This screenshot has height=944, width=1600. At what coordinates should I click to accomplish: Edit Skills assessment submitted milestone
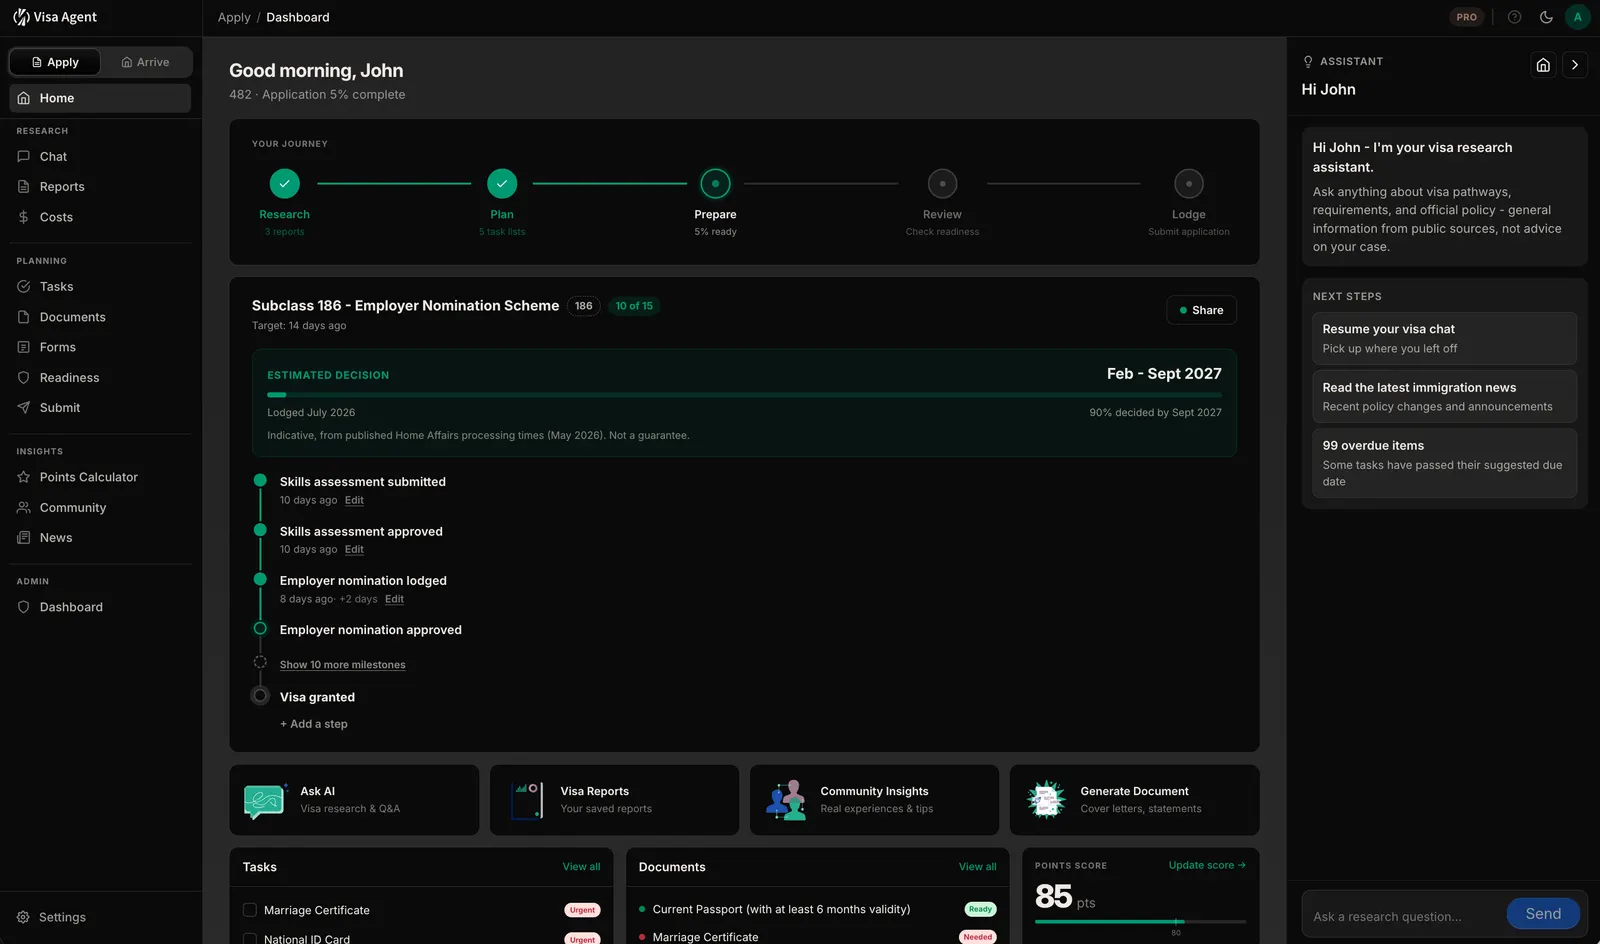354,500
